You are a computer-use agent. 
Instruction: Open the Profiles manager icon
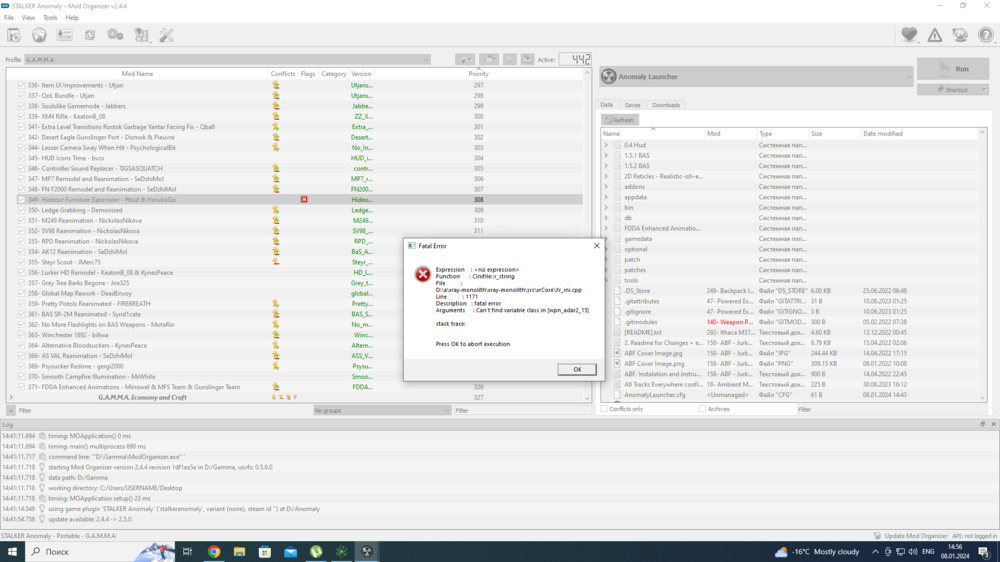click(64, 35)
